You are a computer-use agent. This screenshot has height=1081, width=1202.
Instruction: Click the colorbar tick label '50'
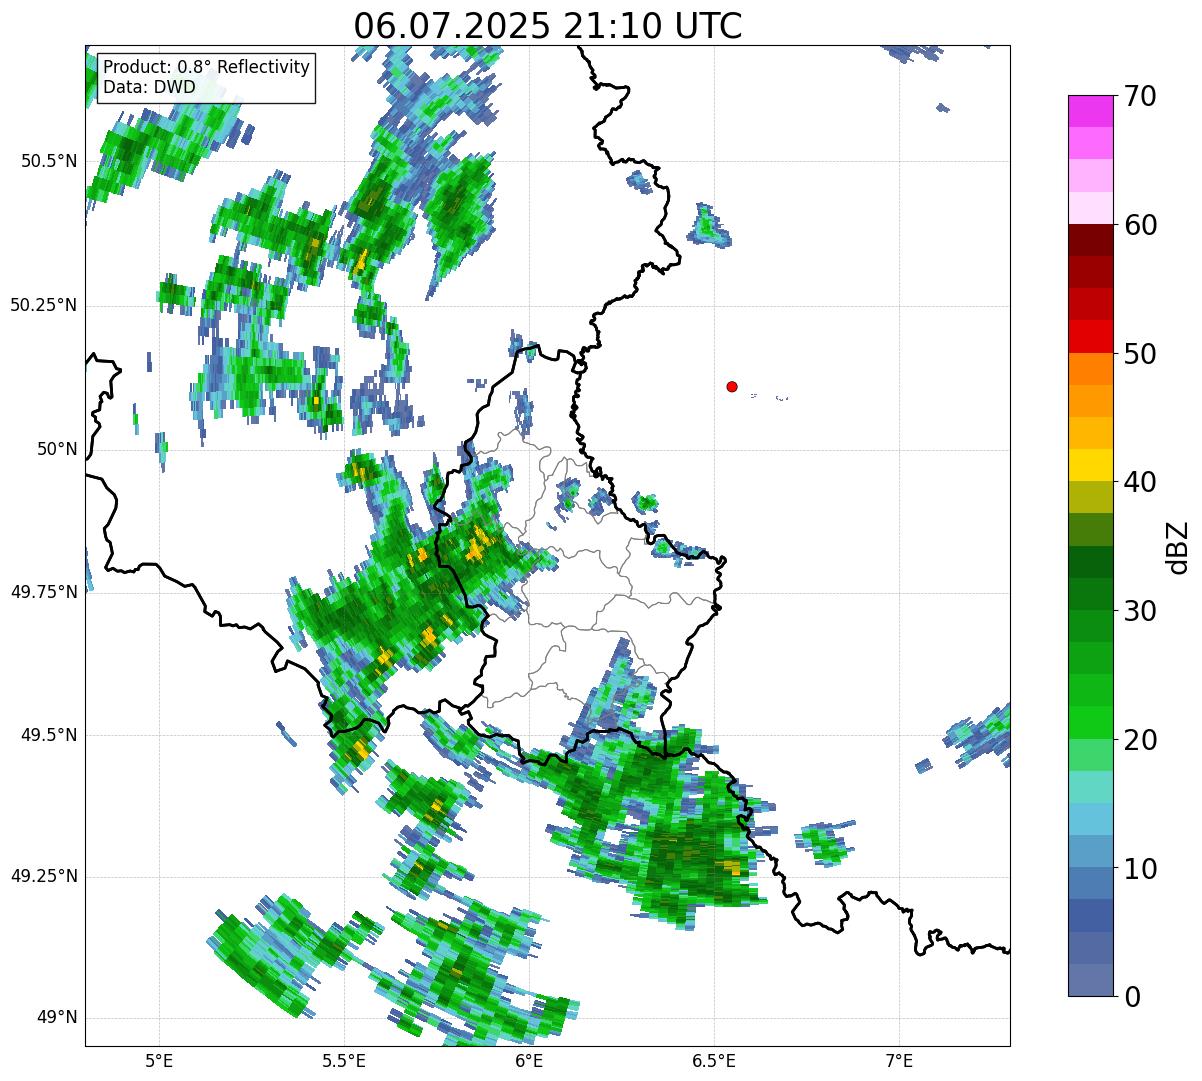pyautogui.click(x=1139, y=354)
